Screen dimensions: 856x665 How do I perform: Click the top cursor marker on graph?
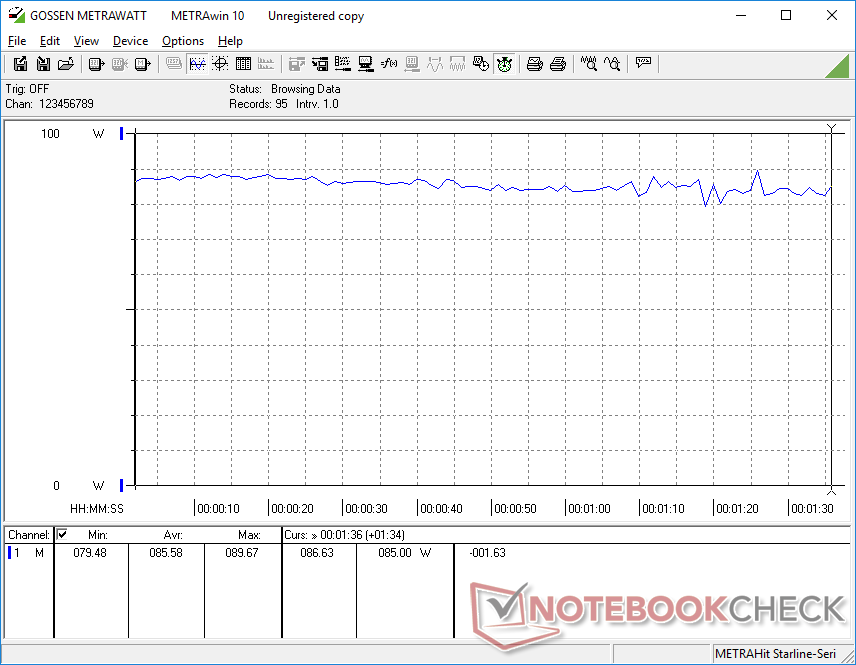click(831, 128)
